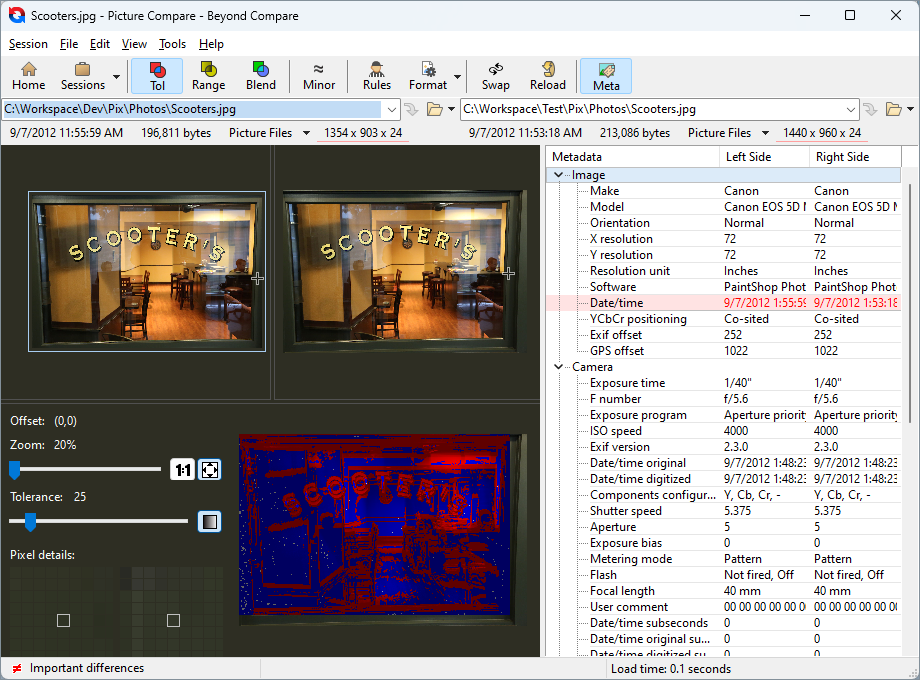Reload both compared images
The height and width of the screenshot is (680, 920).
[548, 75]
